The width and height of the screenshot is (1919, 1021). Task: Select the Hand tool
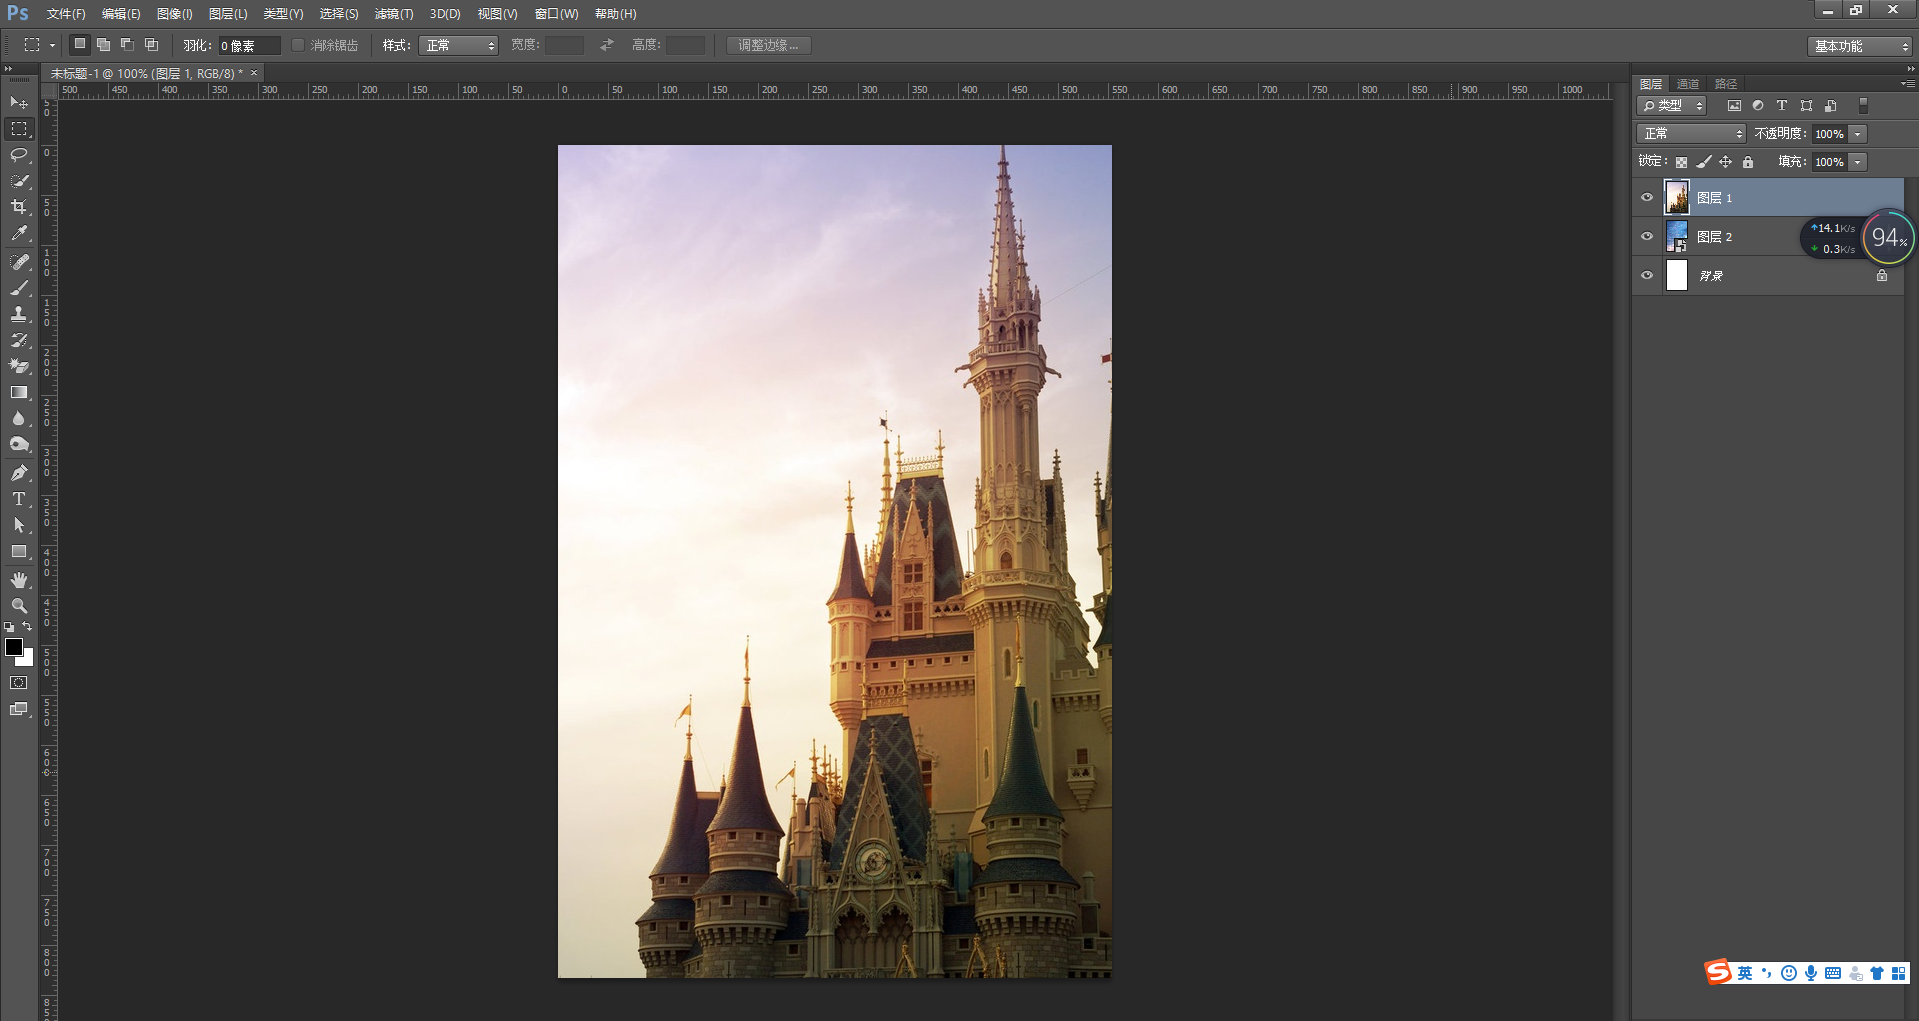point(19,580)
